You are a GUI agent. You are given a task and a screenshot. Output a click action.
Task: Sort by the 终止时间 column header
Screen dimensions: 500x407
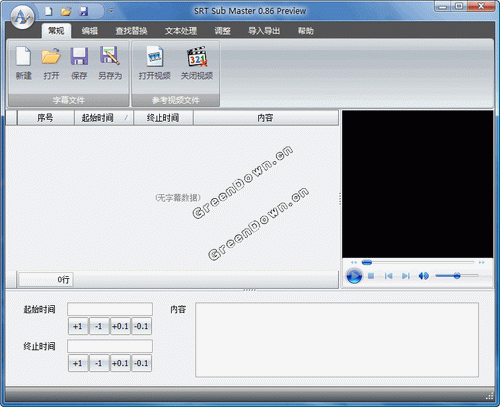(x=163, y=118)
